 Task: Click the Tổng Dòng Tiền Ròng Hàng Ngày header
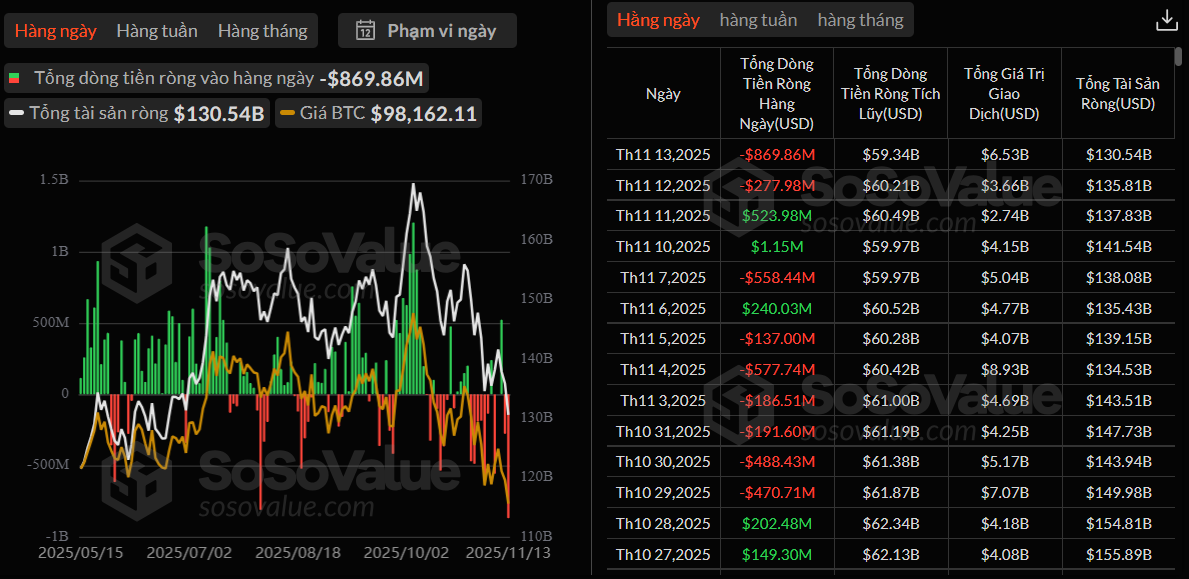coord(777,94)
